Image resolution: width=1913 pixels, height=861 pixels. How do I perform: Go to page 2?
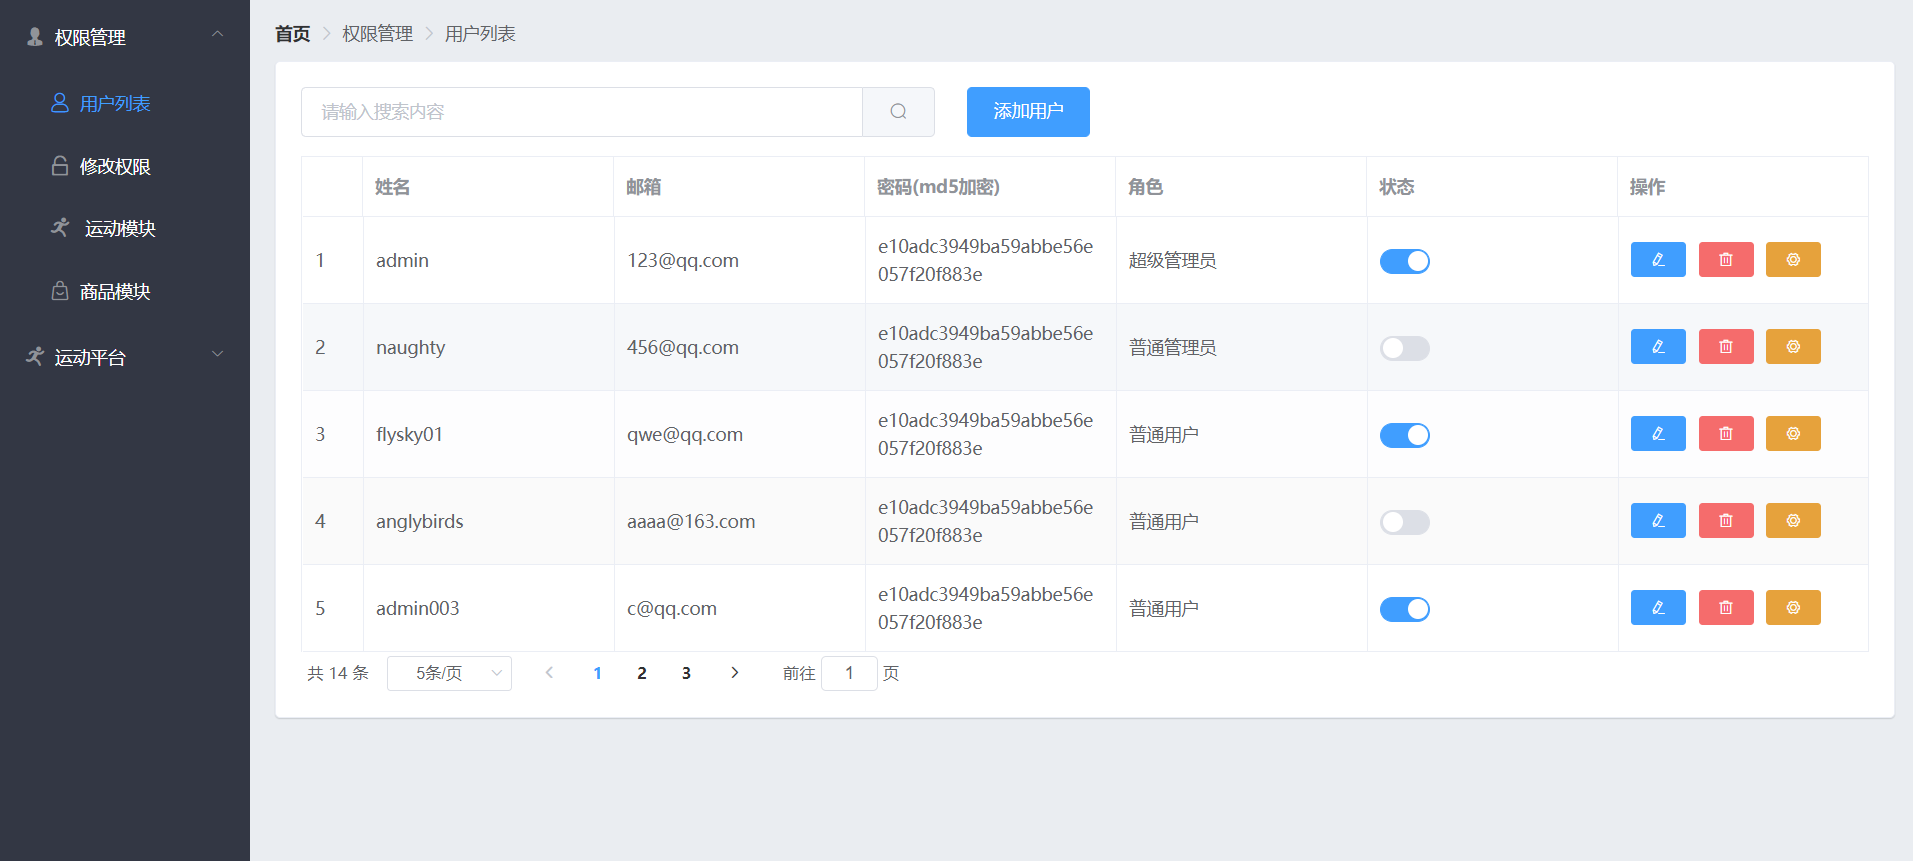coord(642,673)
